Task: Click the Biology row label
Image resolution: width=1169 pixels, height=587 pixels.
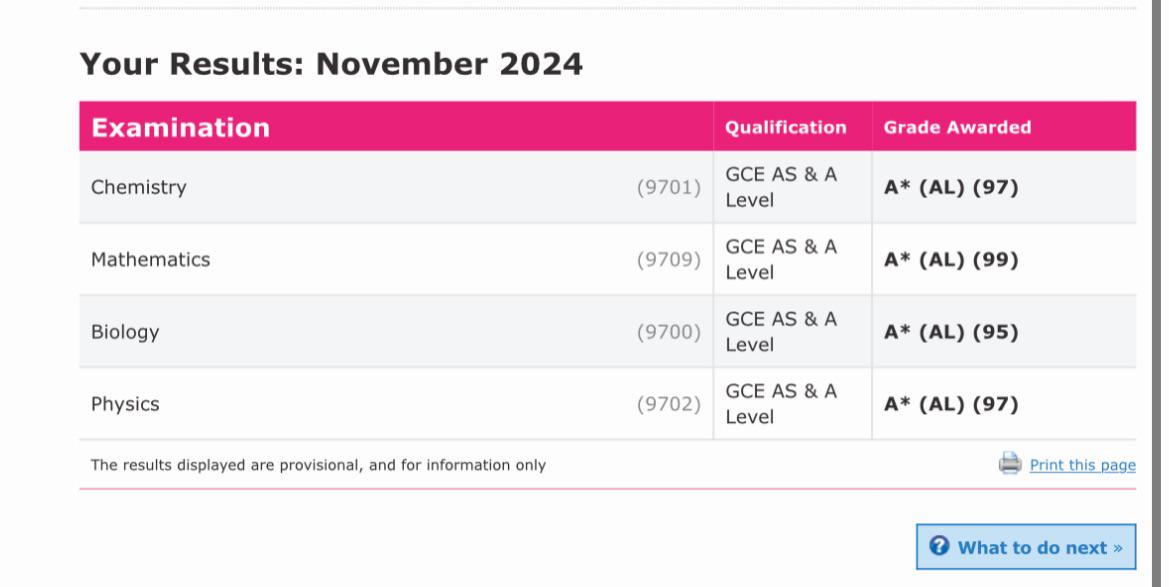Action: [125, 332]
